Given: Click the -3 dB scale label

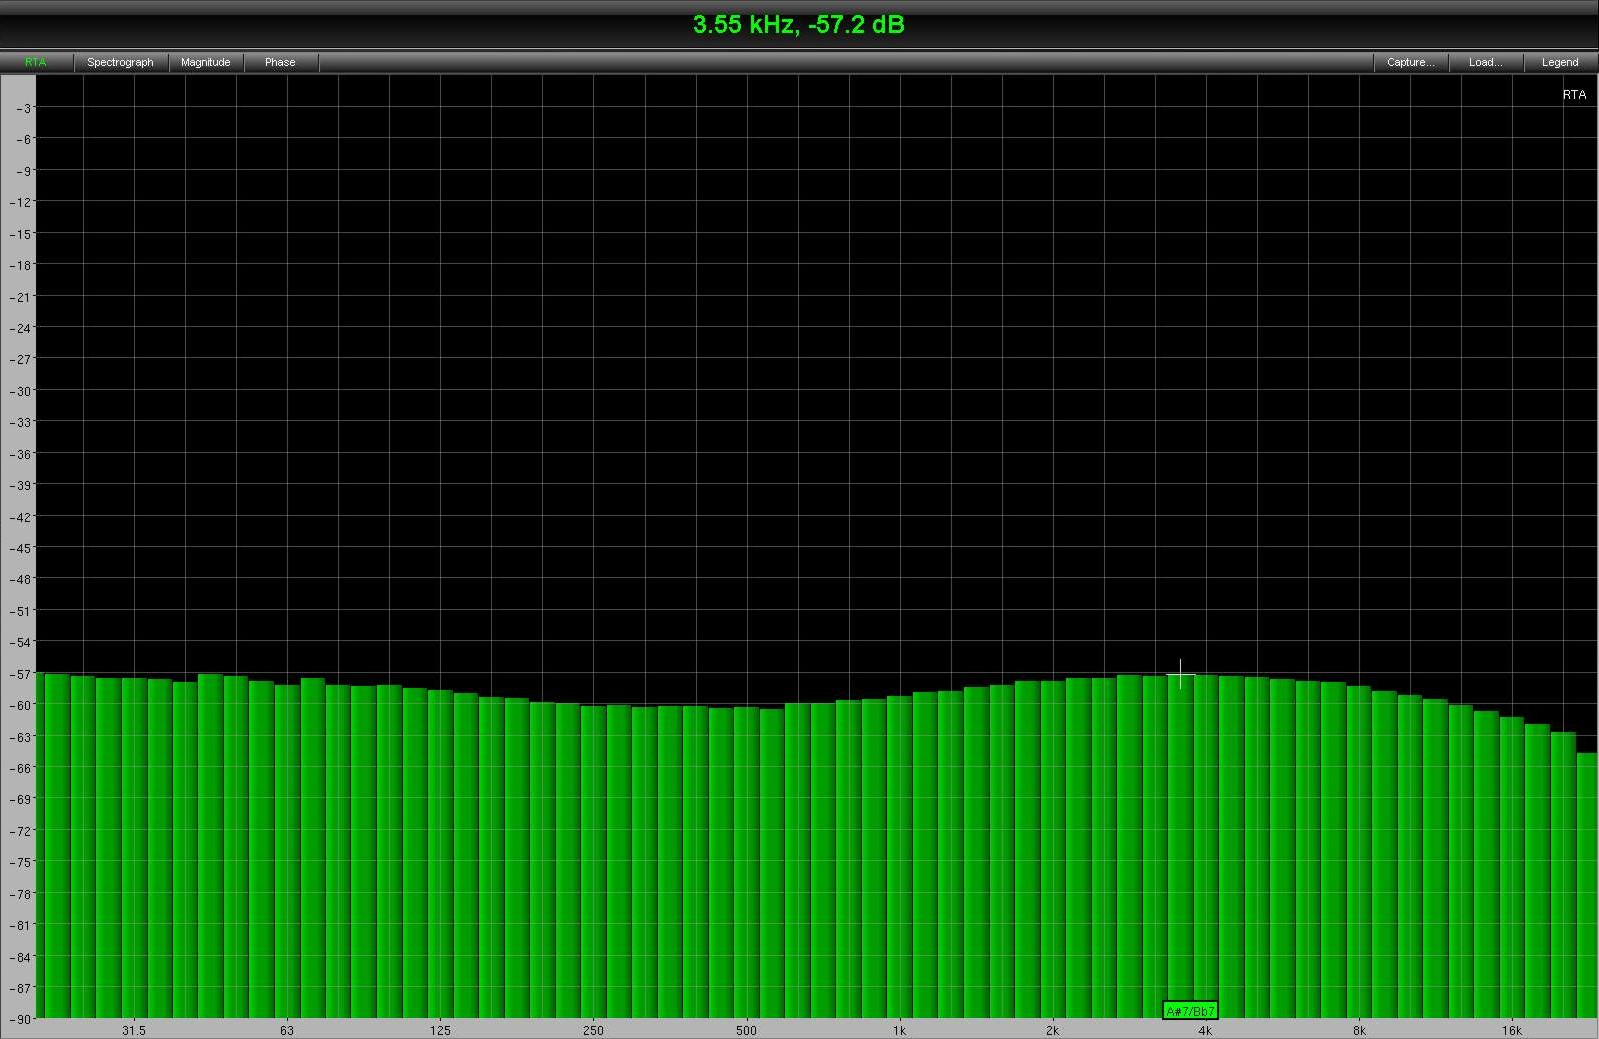Looking at the screenshot, I should [22, 108].
